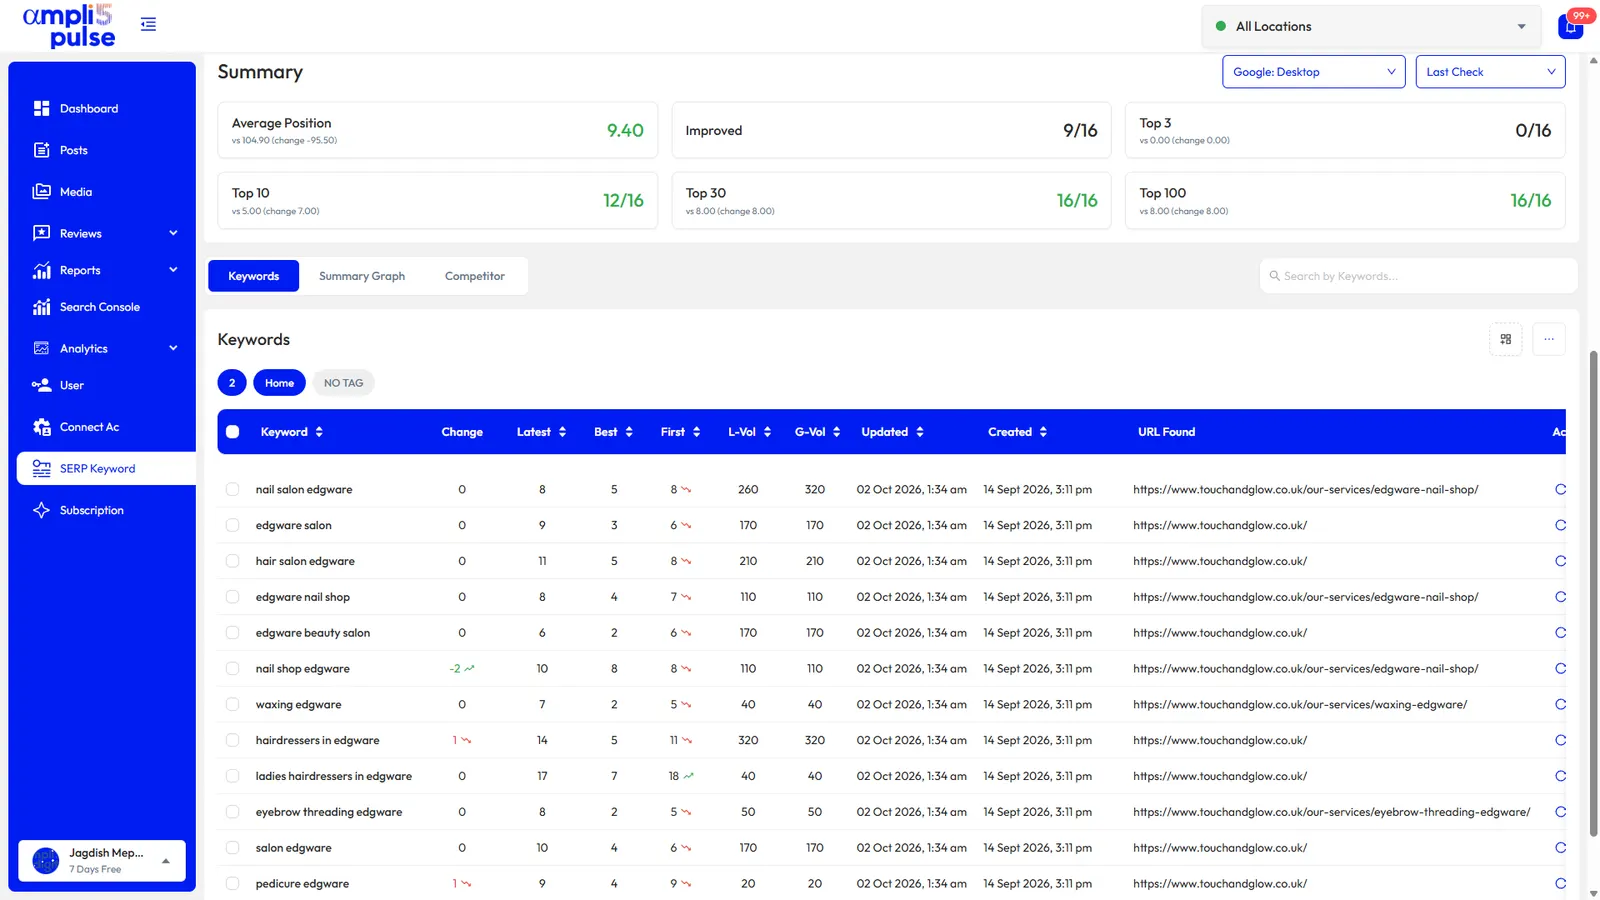Refresh the edgware nail shop row
Viewport: 1600px width, 900px height.
point(1560,597)
